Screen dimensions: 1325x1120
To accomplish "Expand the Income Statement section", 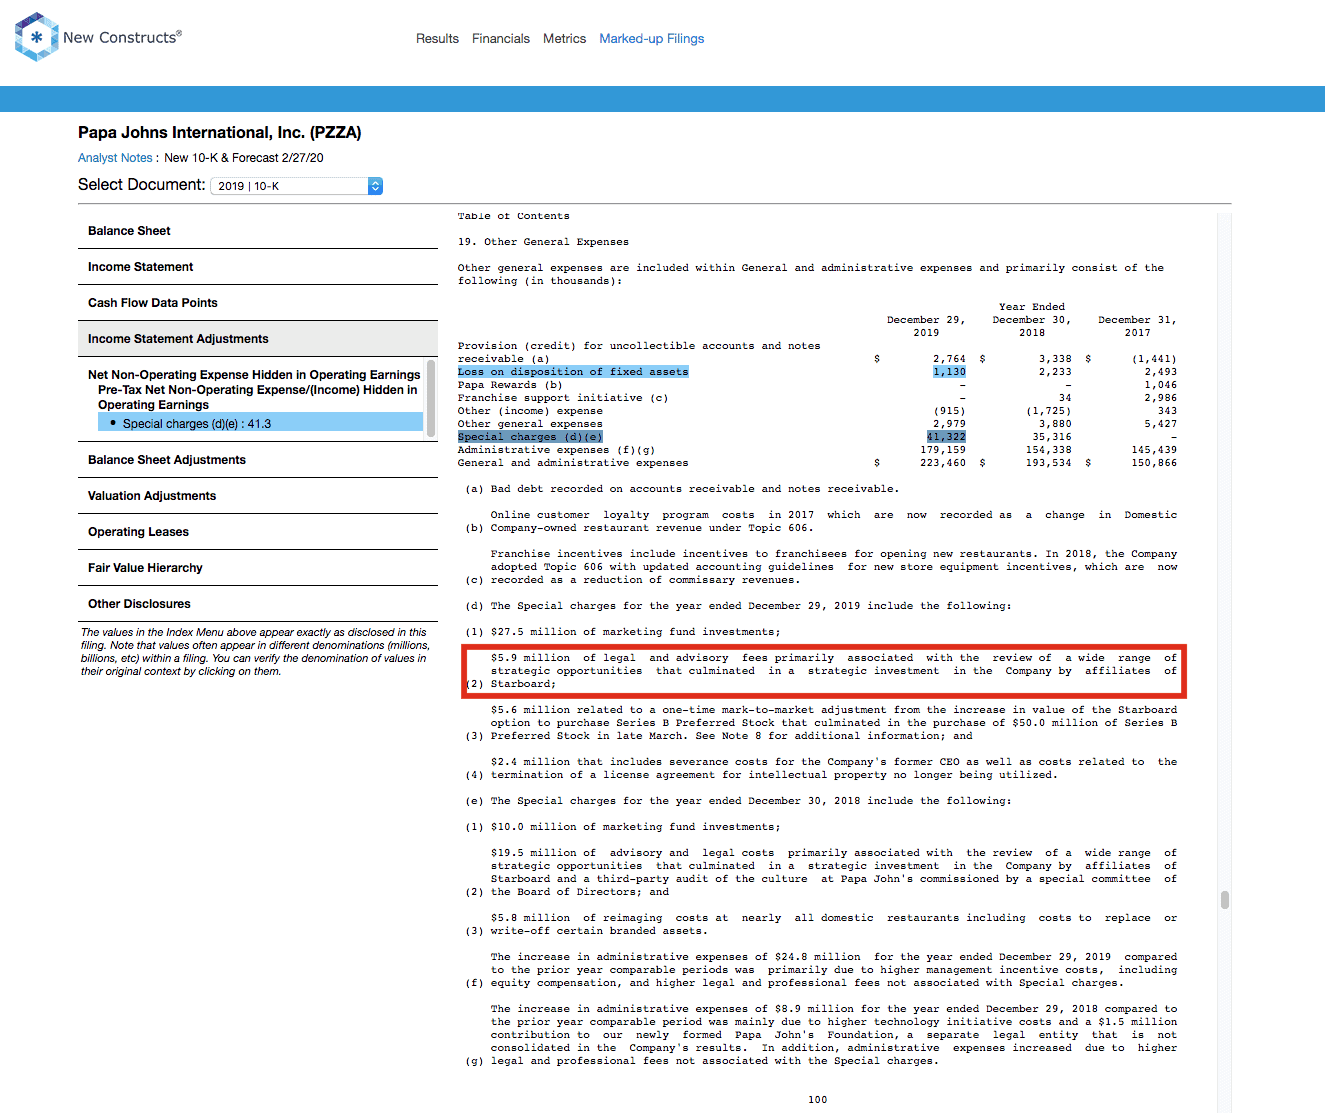I will [x=258, y=267].
